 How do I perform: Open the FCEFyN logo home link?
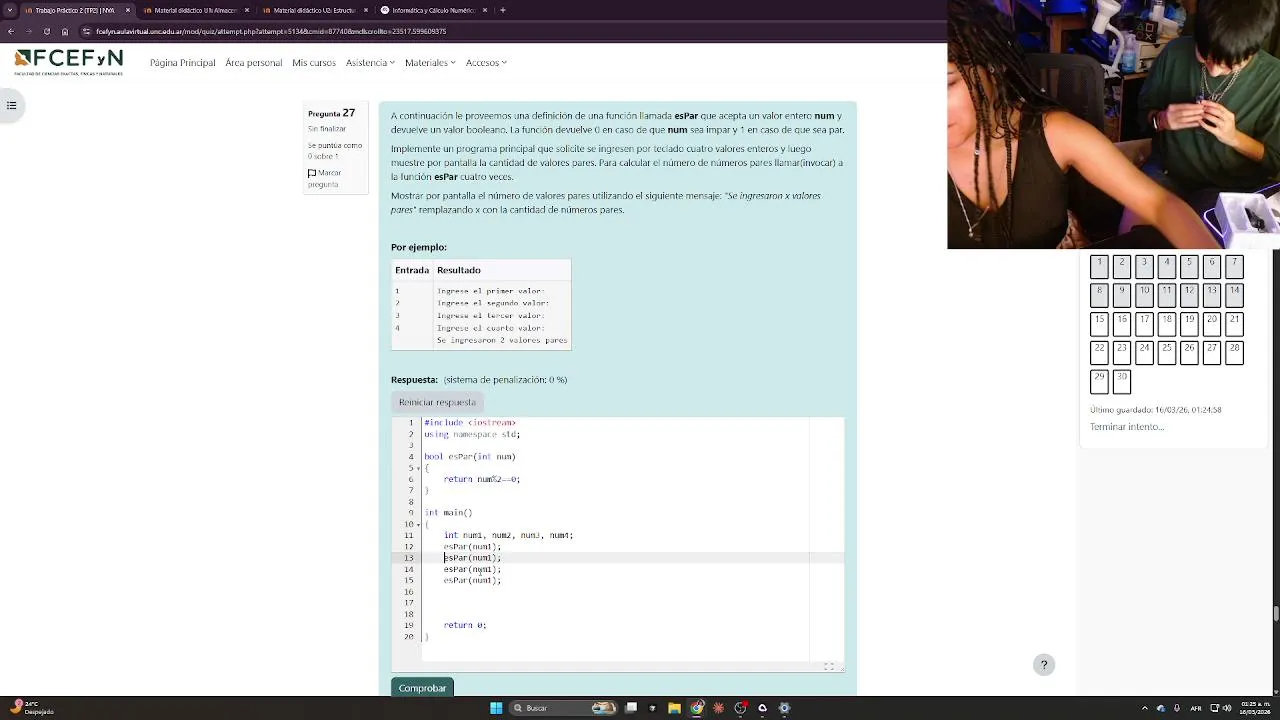coord(69,62)
